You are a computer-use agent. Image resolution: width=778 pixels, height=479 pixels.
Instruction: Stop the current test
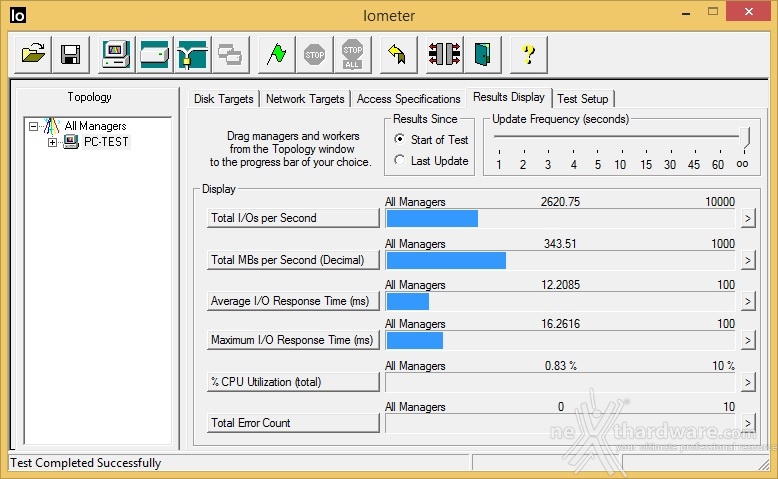[x=314, y=54]
